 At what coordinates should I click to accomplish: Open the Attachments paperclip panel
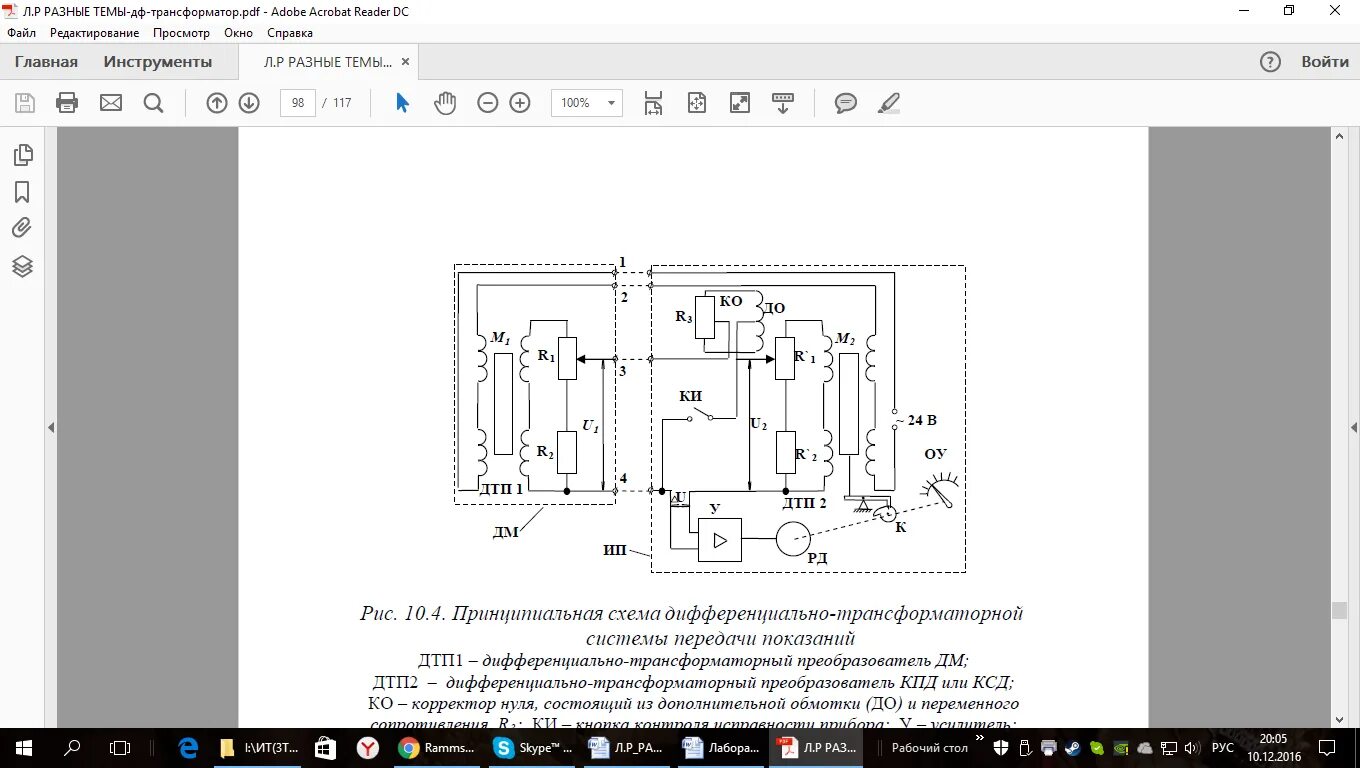point(22,229)
